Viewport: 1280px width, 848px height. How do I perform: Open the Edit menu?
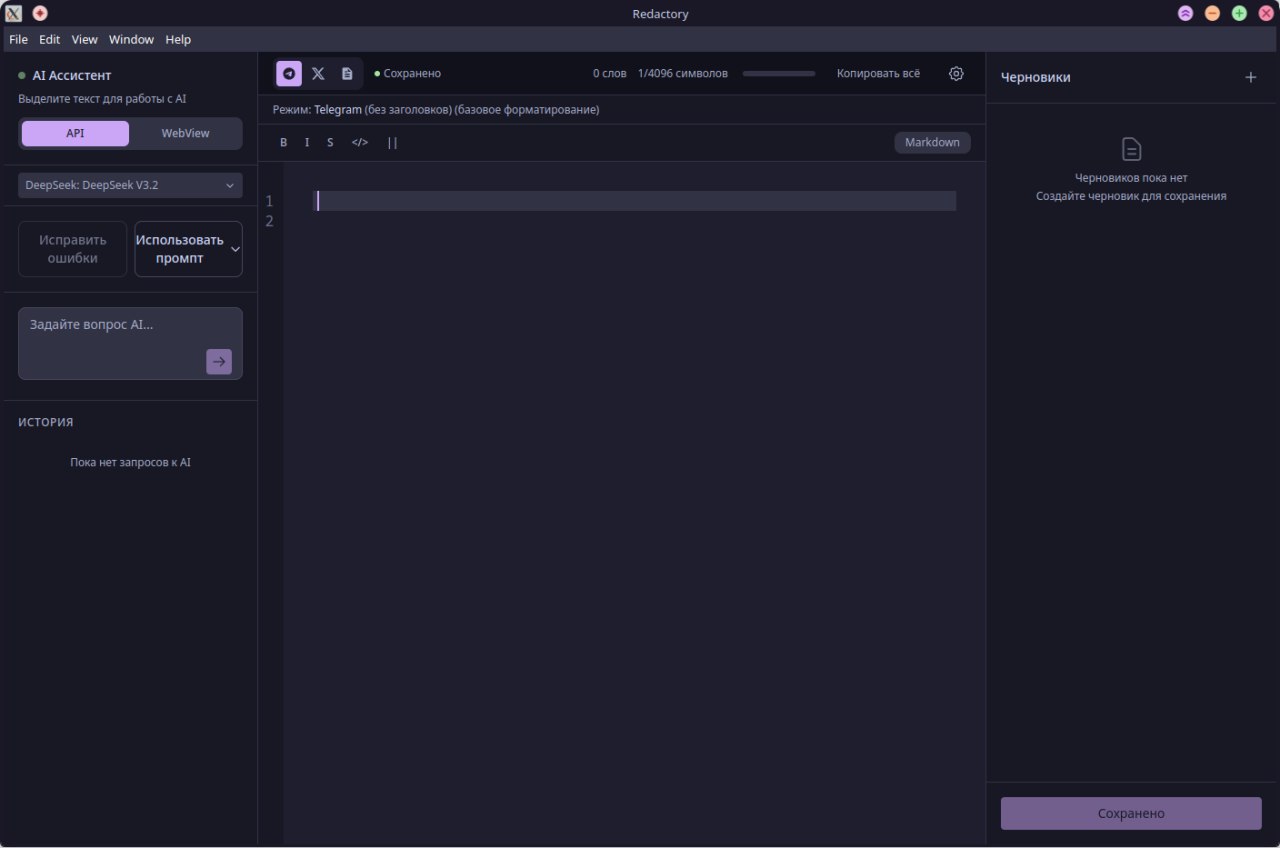50,39
